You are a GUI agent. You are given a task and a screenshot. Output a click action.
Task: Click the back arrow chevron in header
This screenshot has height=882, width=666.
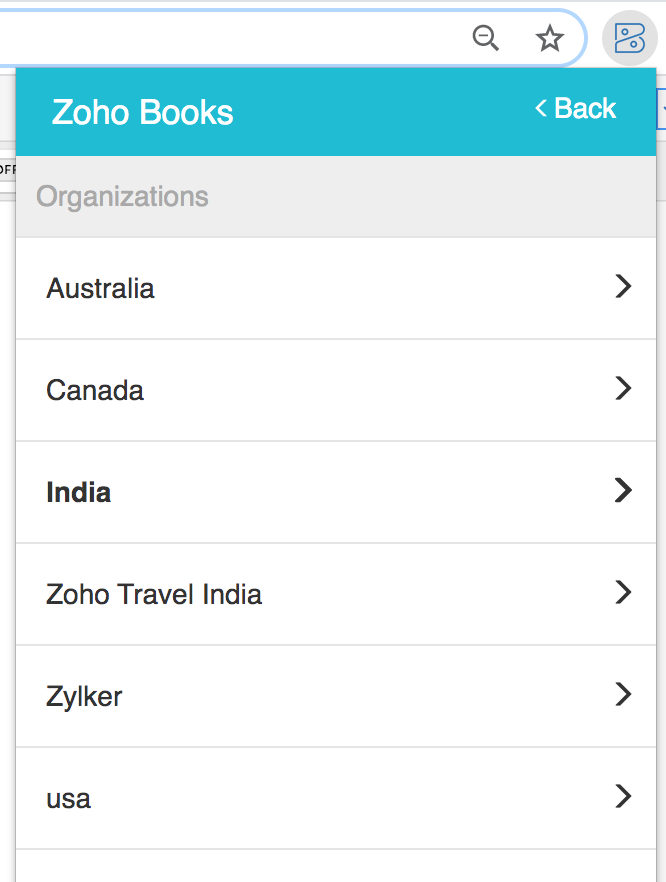541,108
